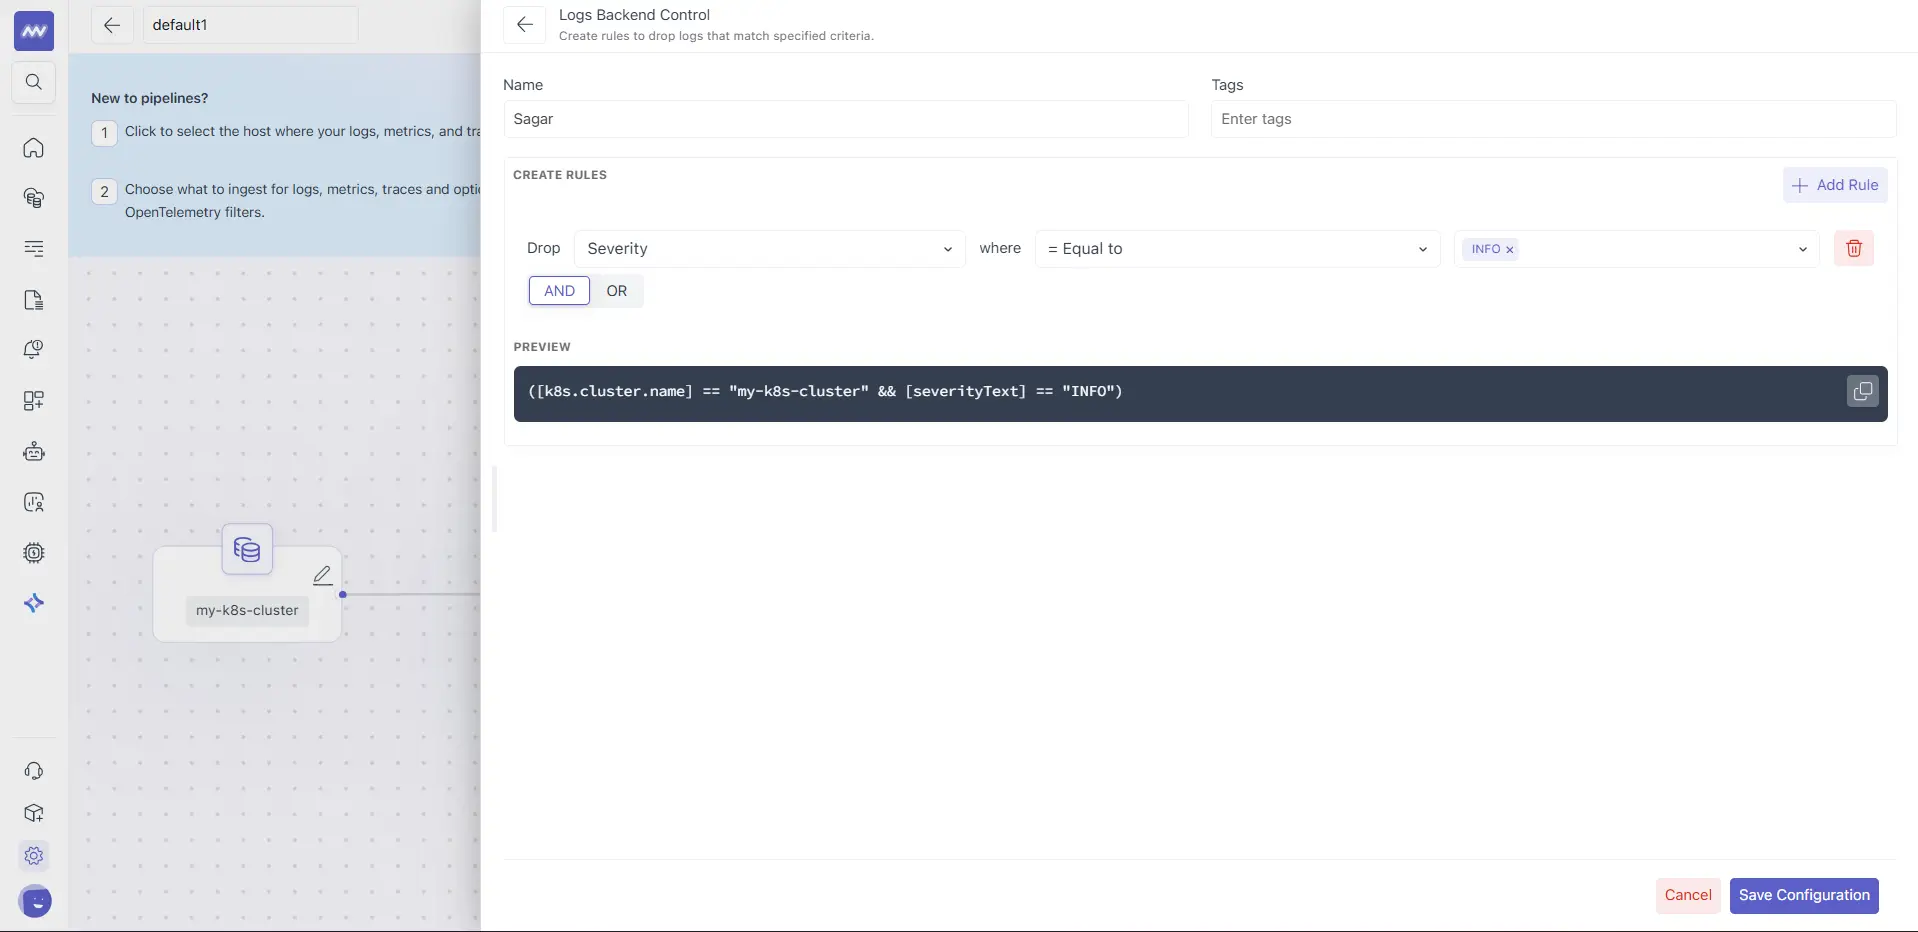Open the search icon in sidebar

click(33, 82)
